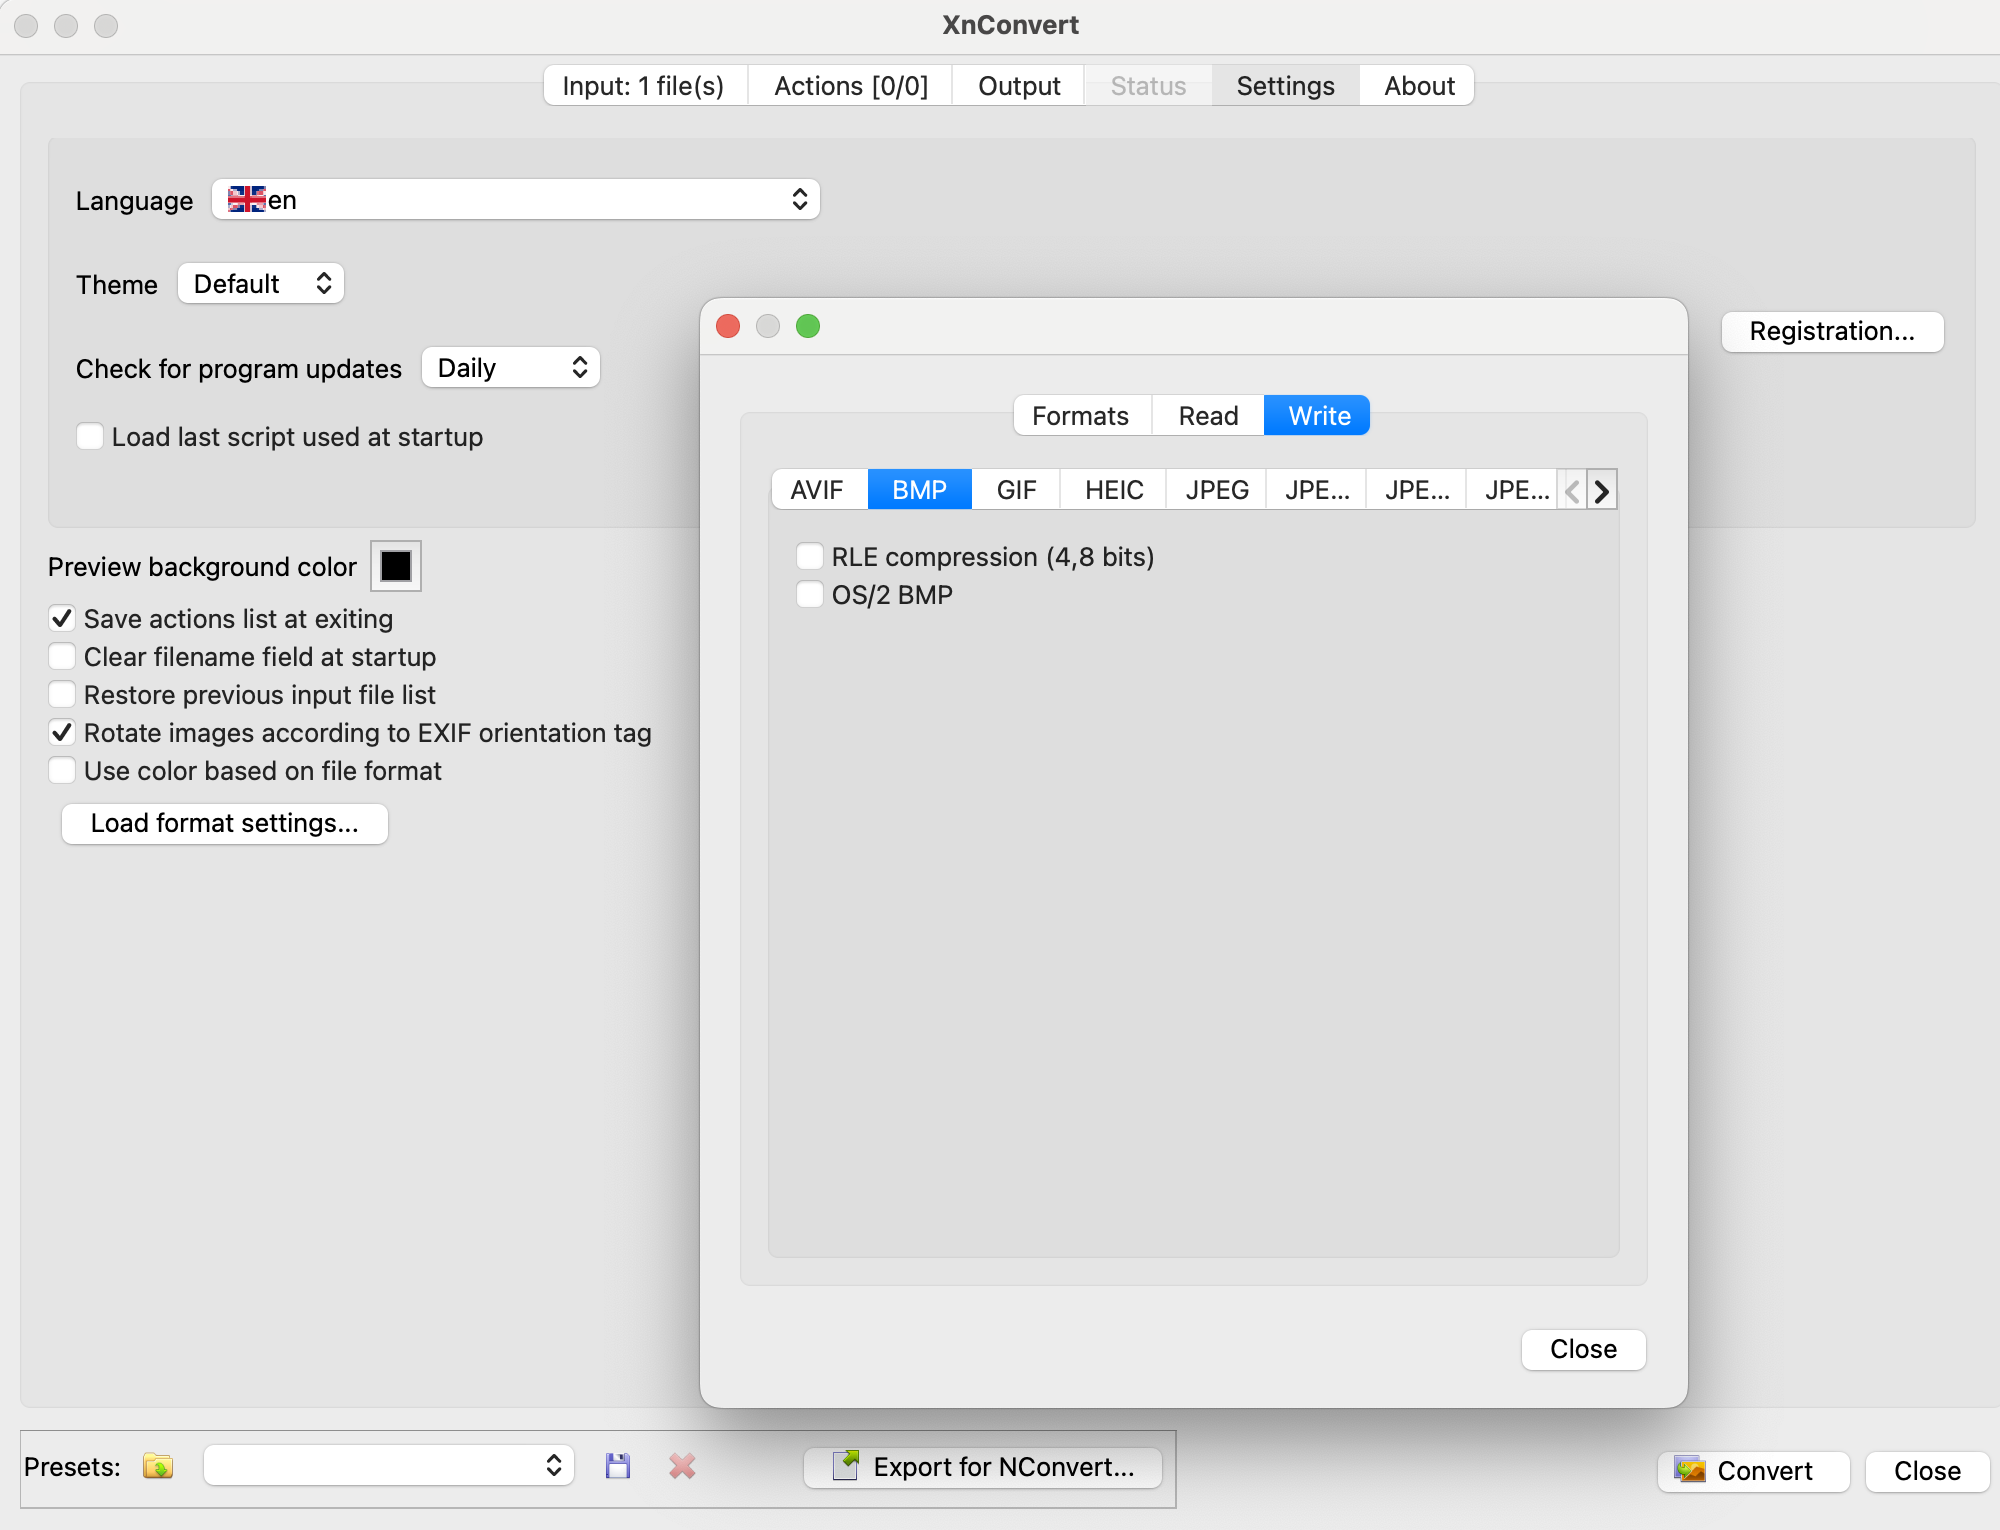Click Close button in format dialog
The image size is (2000, 1530).
[x=1583, y=1349]
